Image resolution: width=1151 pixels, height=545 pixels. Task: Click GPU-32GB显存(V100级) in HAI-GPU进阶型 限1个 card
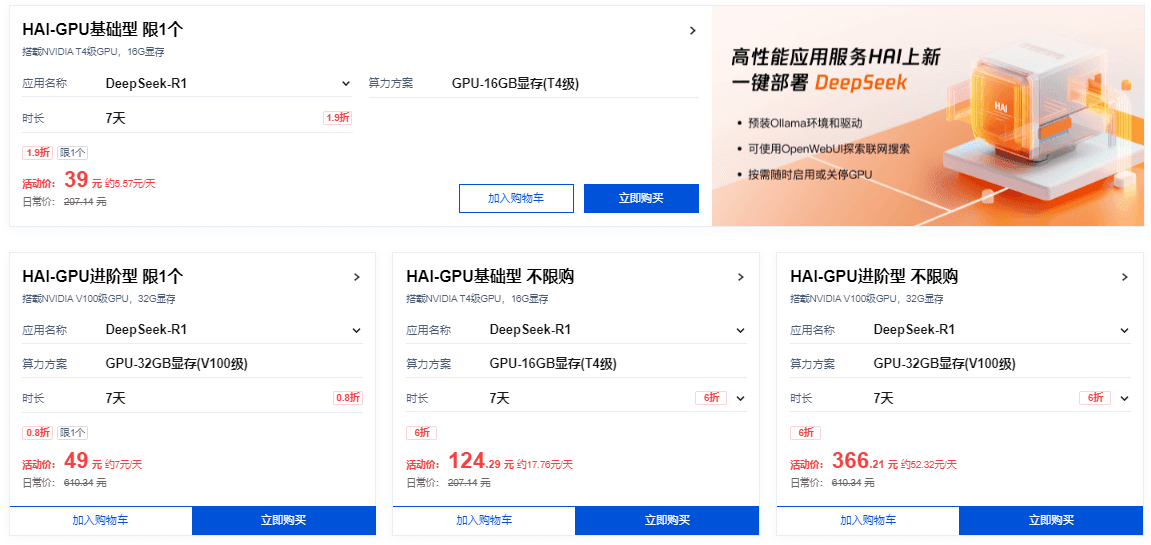pos(174,364)
